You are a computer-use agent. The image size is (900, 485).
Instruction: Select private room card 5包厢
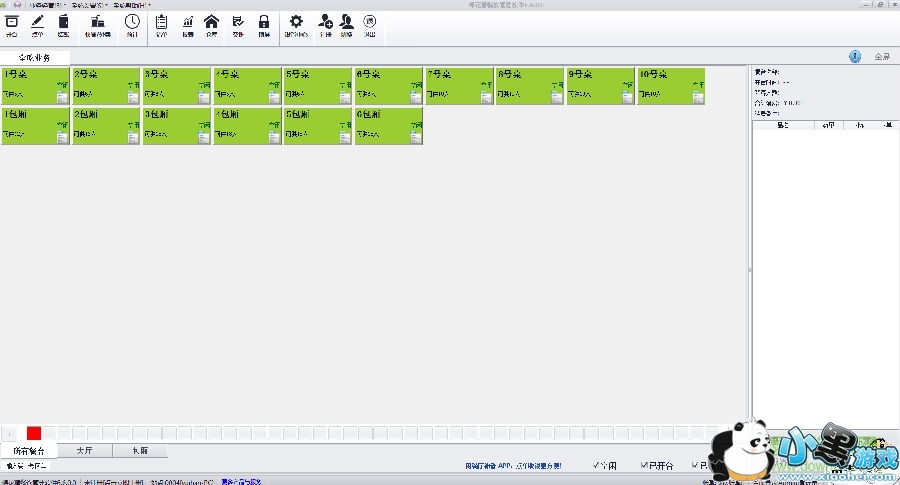click(317, 126)
